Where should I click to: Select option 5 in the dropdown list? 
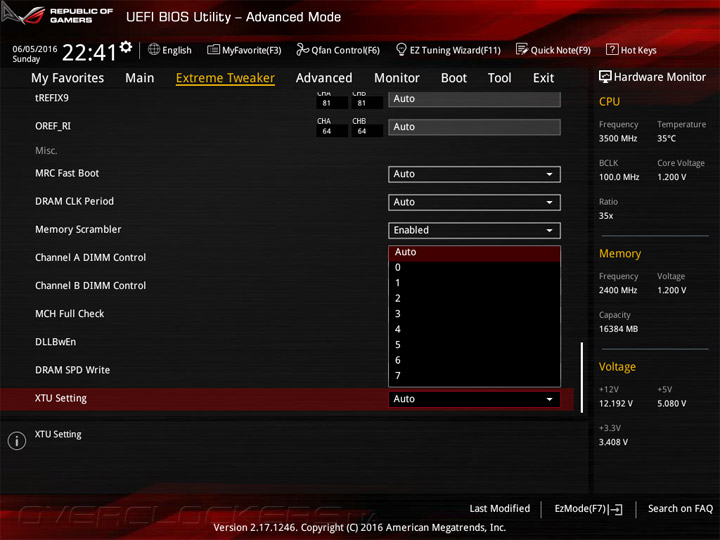pyautogui.click(x=474, y=345)
